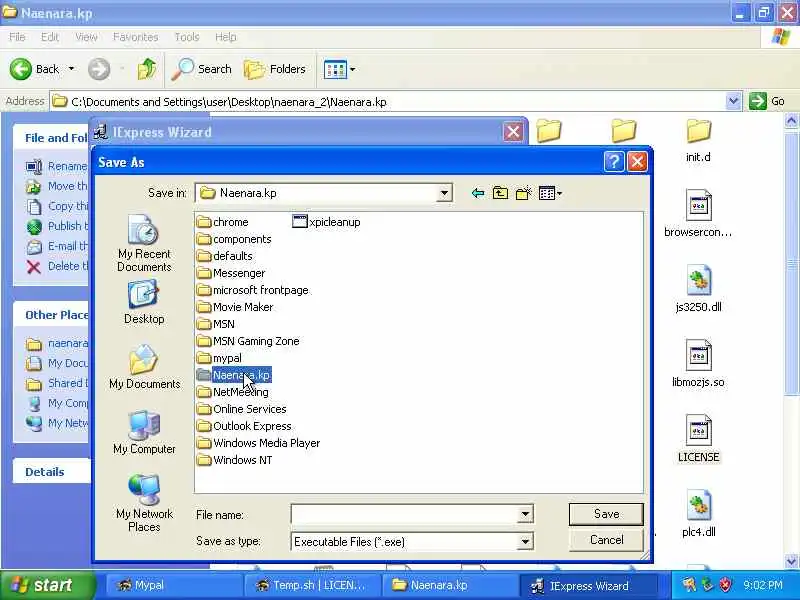Switch to Temp.sh taskbar button
Image resolution: width=800 pixels, height=600 pixels.
[x=312, y=585]
